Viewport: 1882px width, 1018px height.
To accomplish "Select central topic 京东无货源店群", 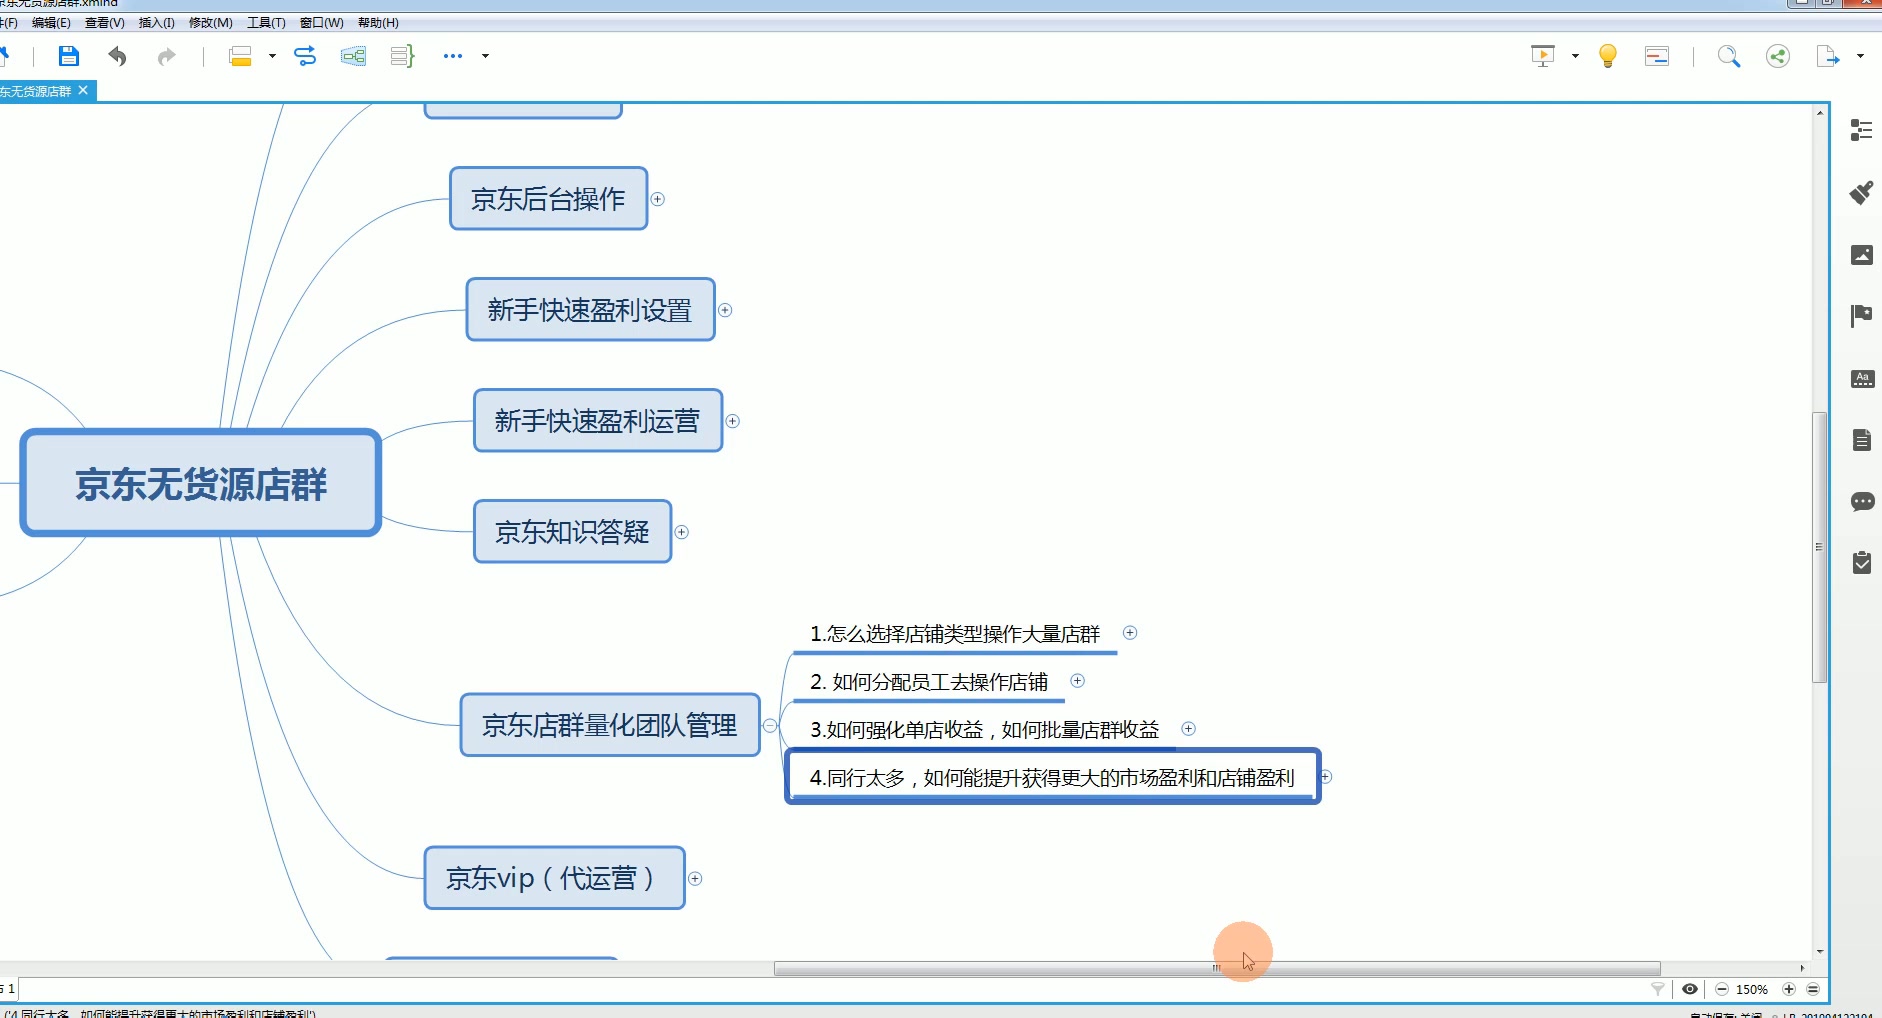I will 200,483.
